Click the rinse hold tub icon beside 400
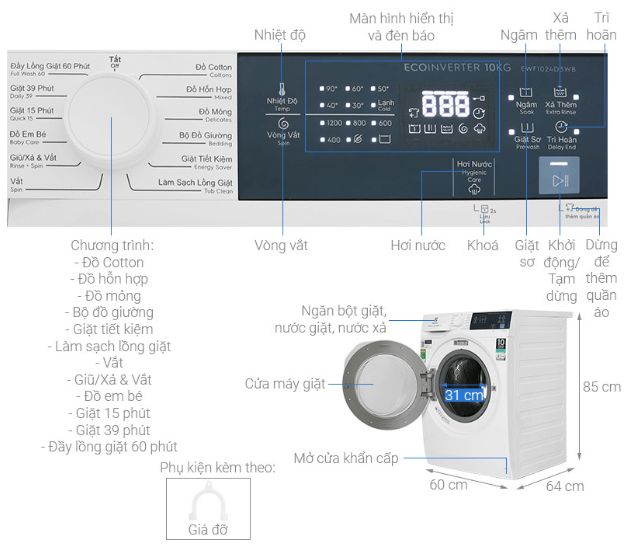This screenshot has height=547, width=630. (385, 139)
